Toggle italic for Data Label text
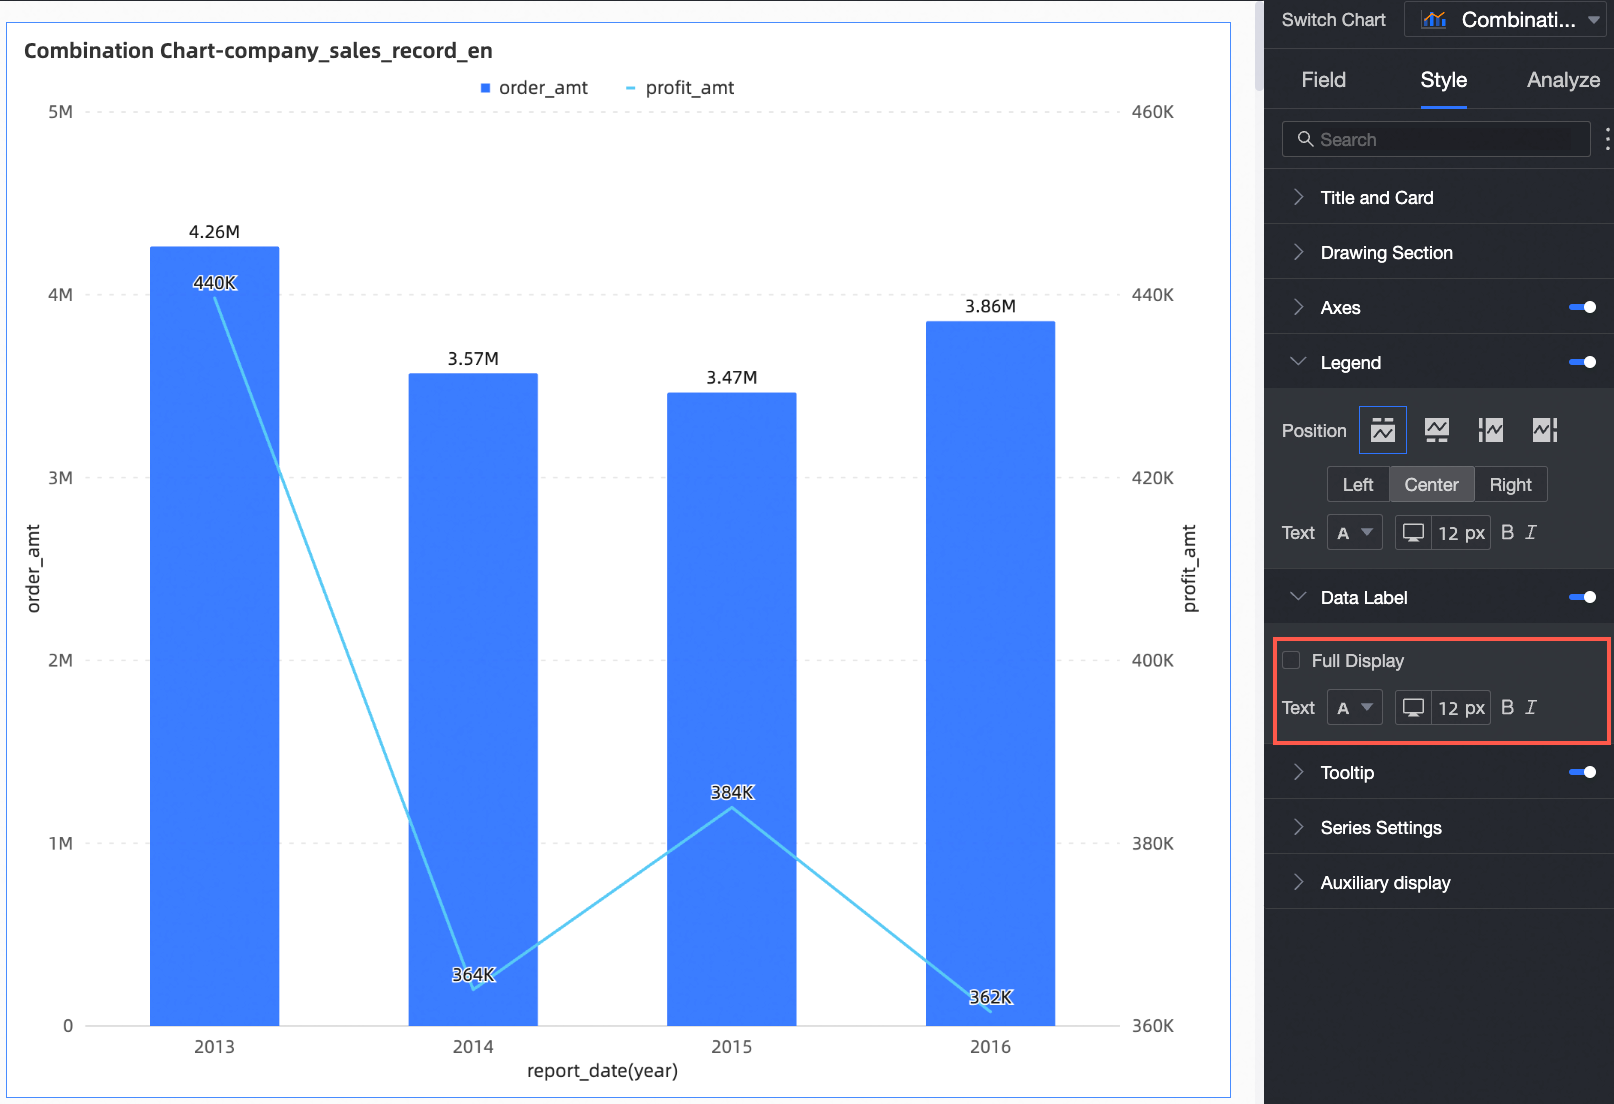The width and height of the screenshot is (1614, 1104). (1531, 707)
